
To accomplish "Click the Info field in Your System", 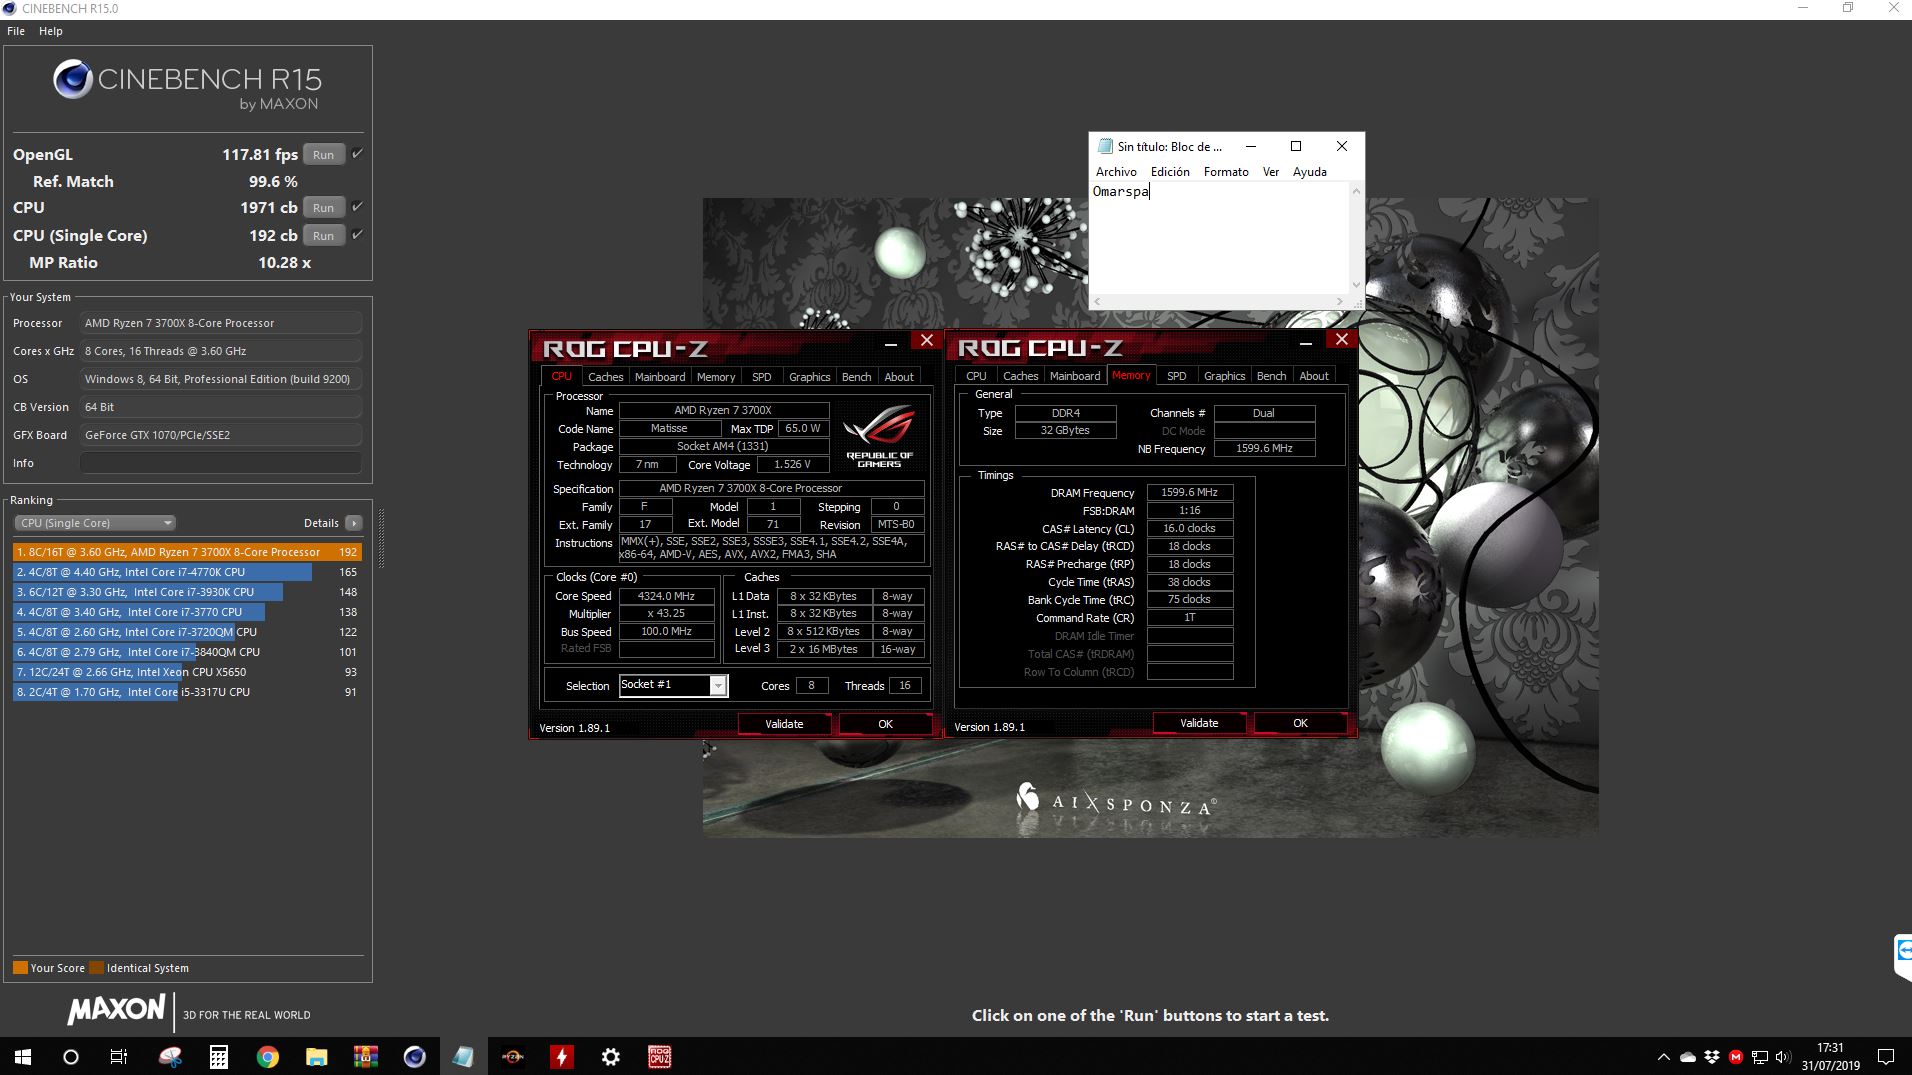I will [221, 463].
